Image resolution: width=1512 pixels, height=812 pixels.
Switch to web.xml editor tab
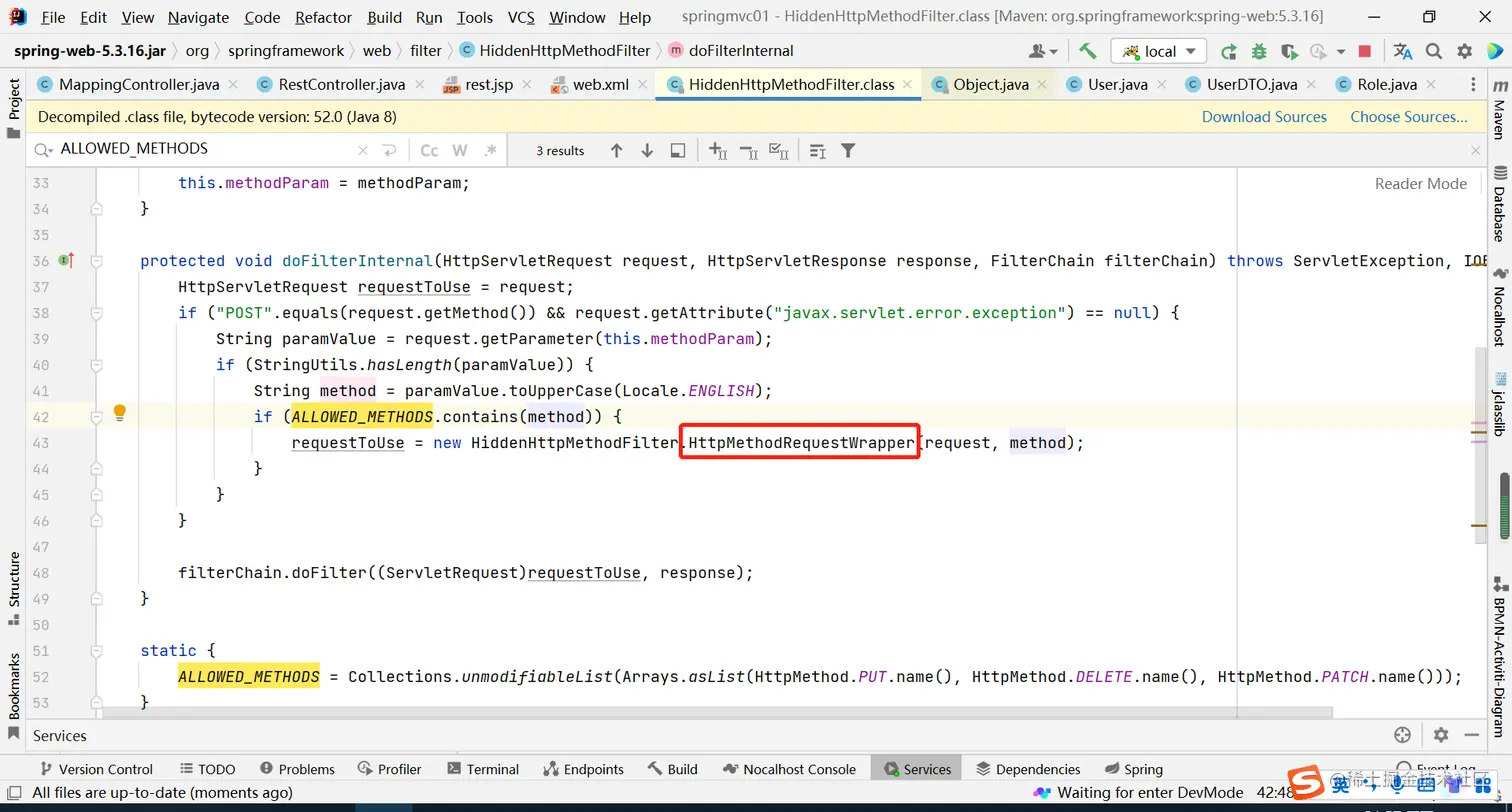(600, 84)
